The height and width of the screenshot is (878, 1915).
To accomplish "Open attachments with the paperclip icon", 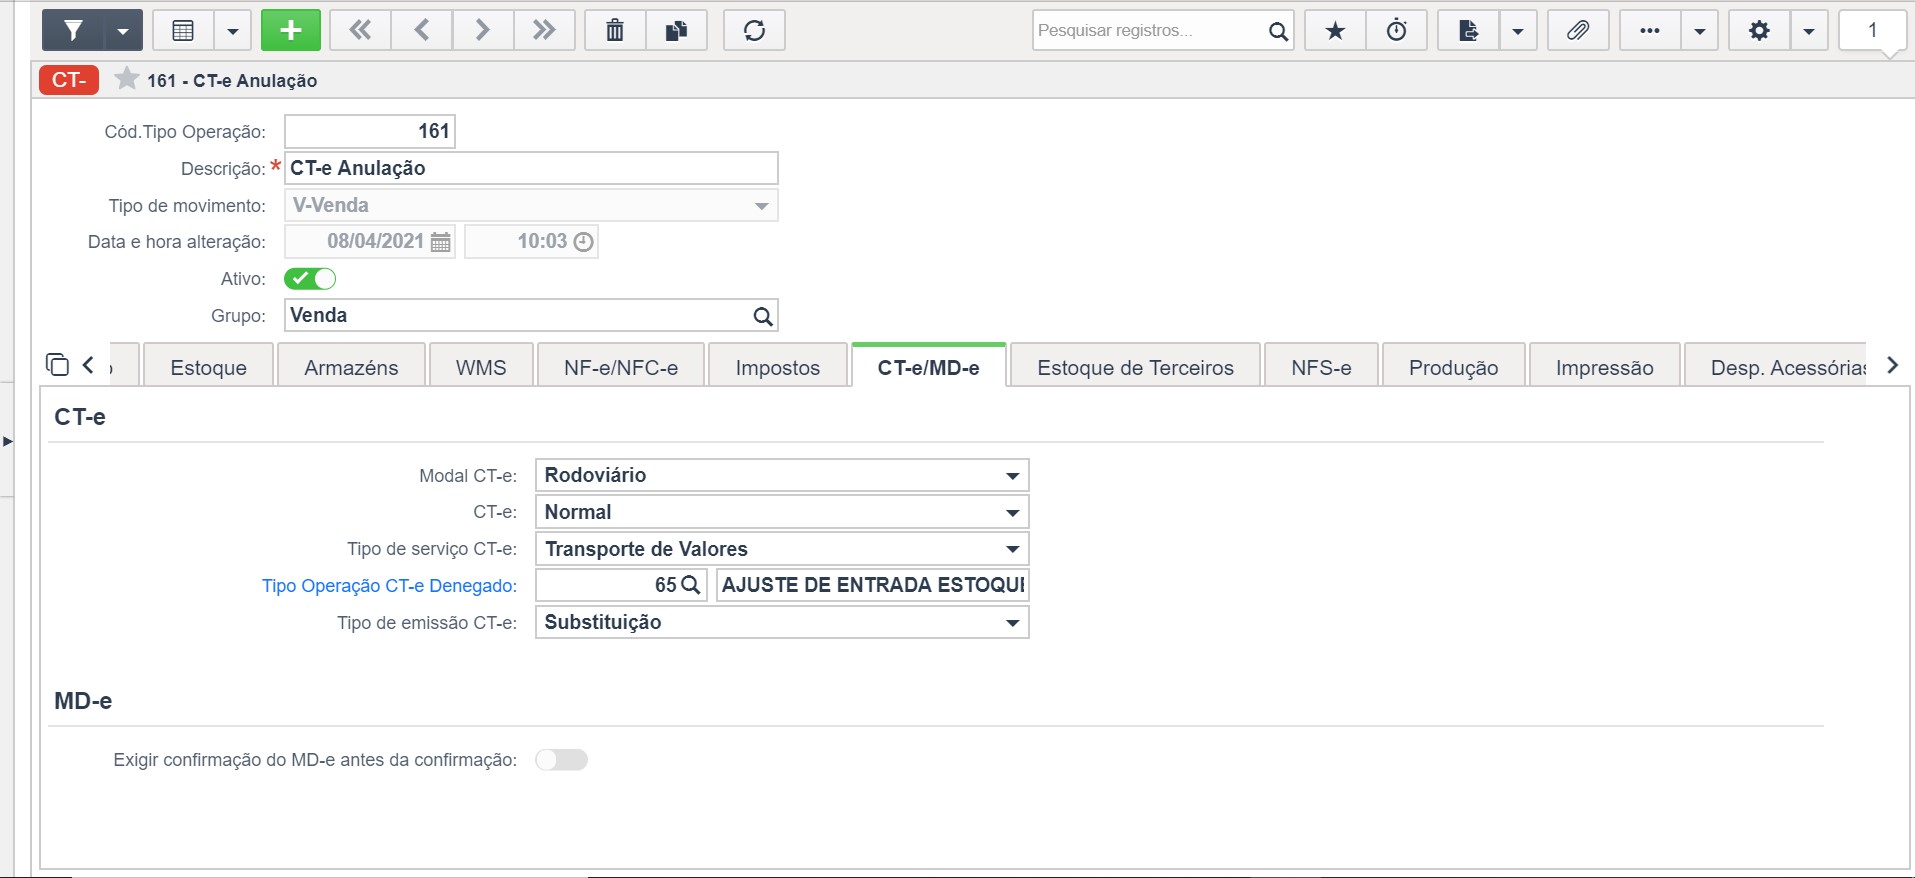I will (1578, 30).
